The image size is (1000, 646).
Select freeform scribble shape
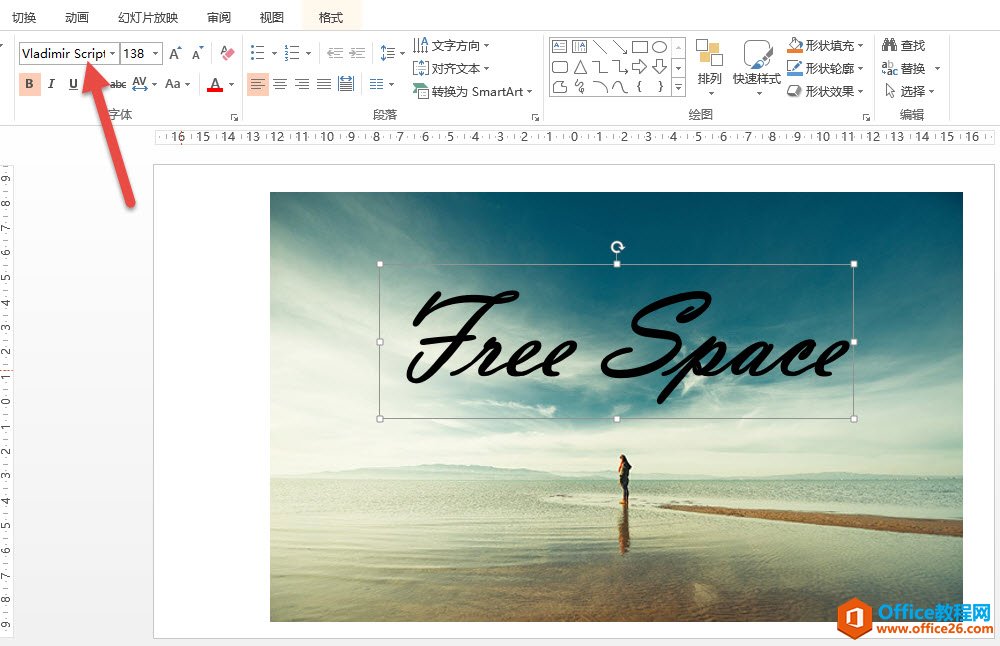[x=580, y=86]
